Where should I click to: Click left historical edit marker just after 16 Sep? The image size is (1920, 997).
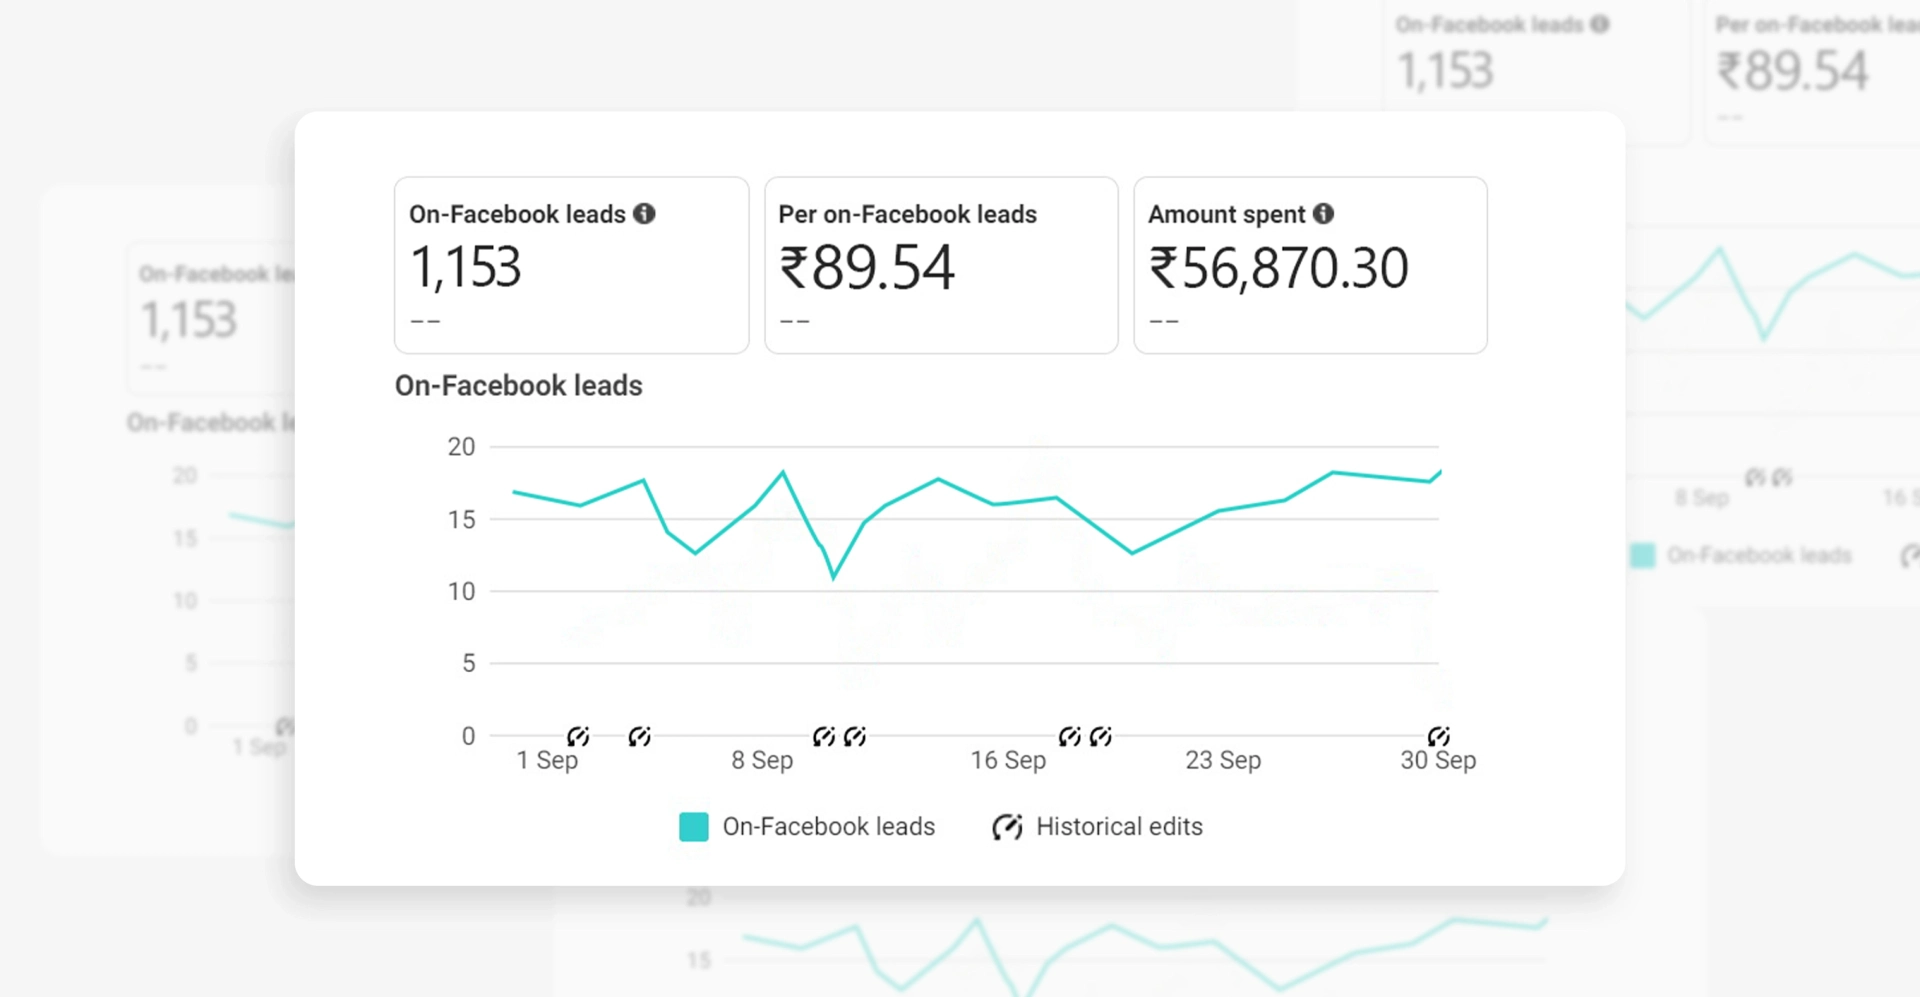pyautogui.click(x=1070, y=737)
